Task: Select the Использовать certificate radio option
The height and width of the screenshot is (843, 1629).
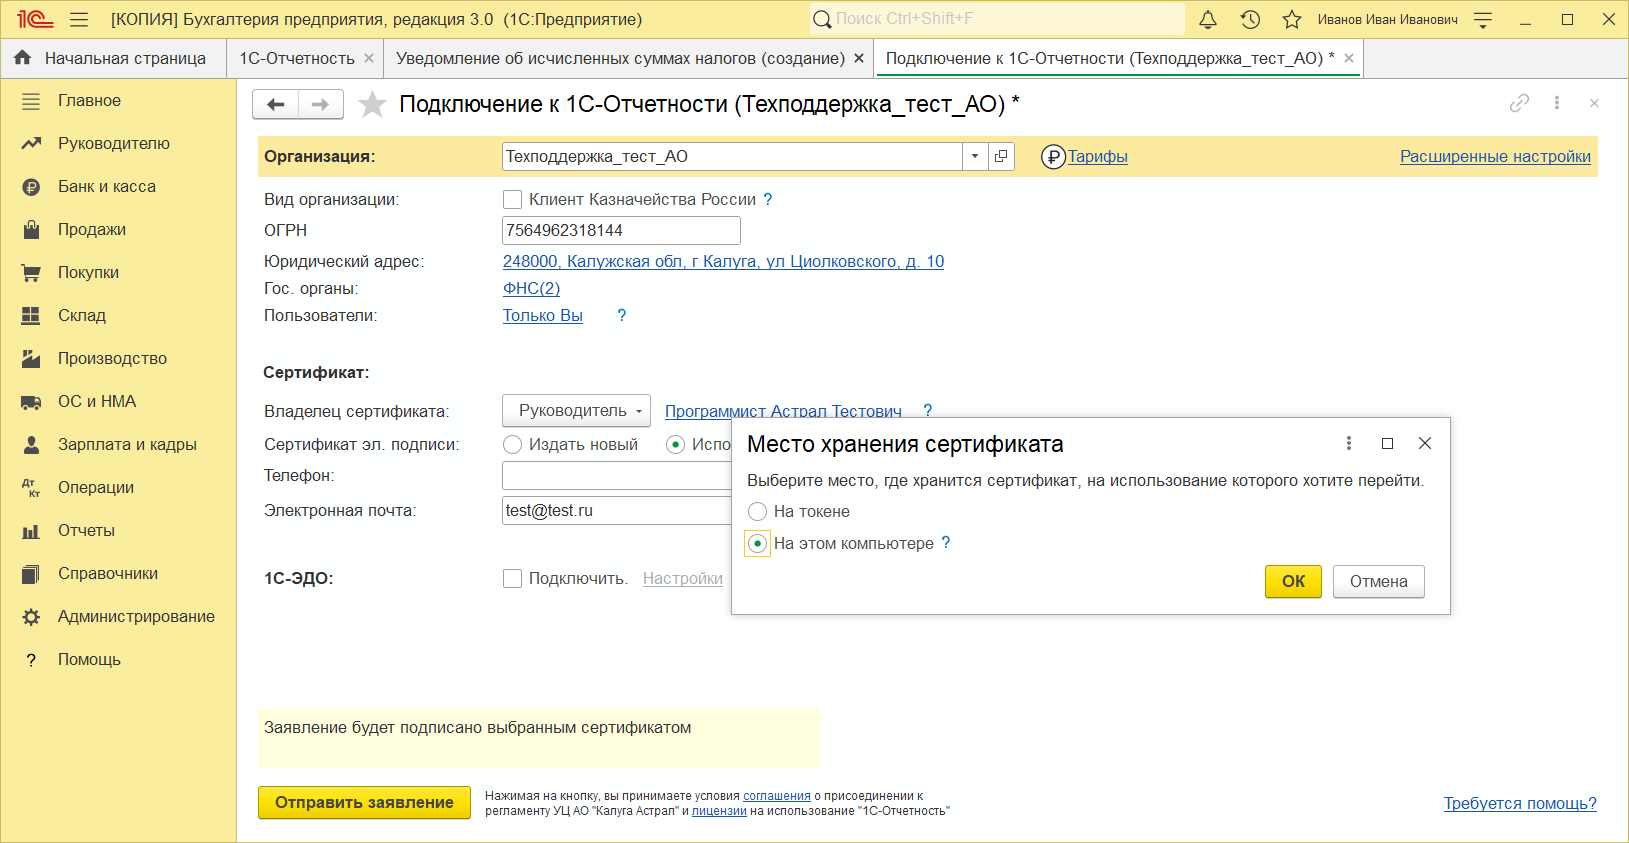Action: click(x=675, y=444)
